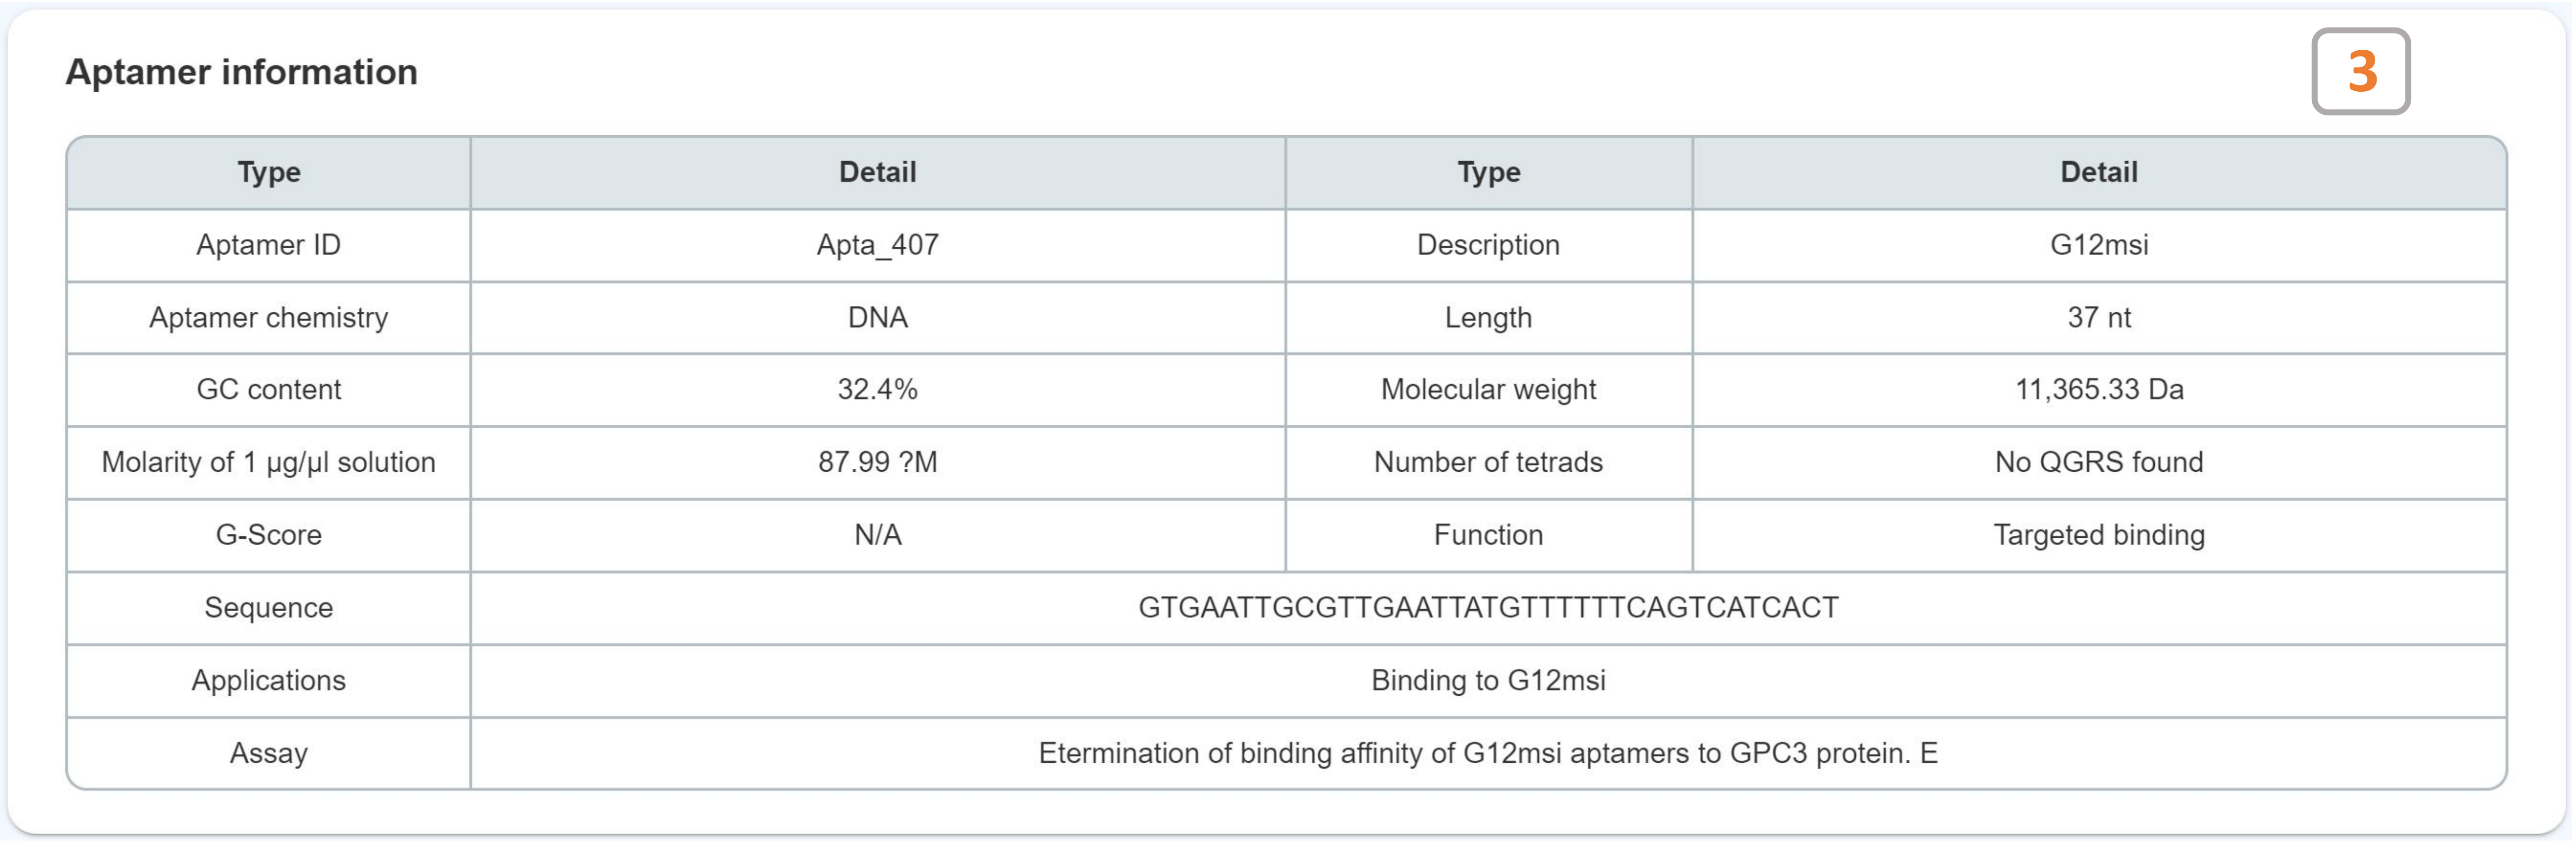
Task: Select the 87.99 ?M molarity value
Action: (877, 462)
